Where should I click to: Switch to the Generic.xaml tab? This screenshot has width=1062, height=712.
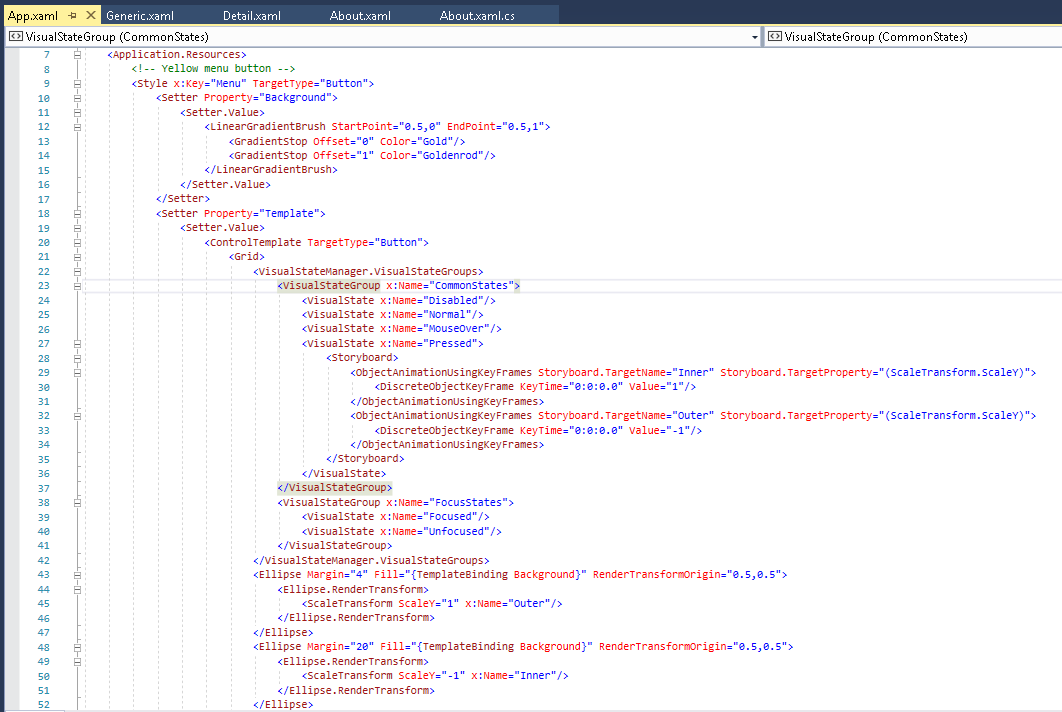click(x=140, y=16)
